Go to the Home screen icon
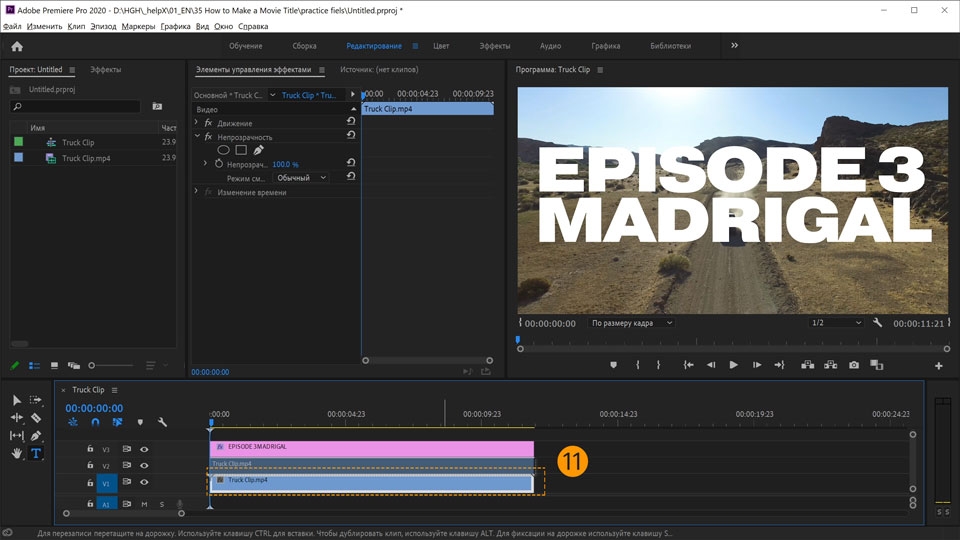Image resolution: width=960 pixels, height=540 pixels. coord(16,46)
